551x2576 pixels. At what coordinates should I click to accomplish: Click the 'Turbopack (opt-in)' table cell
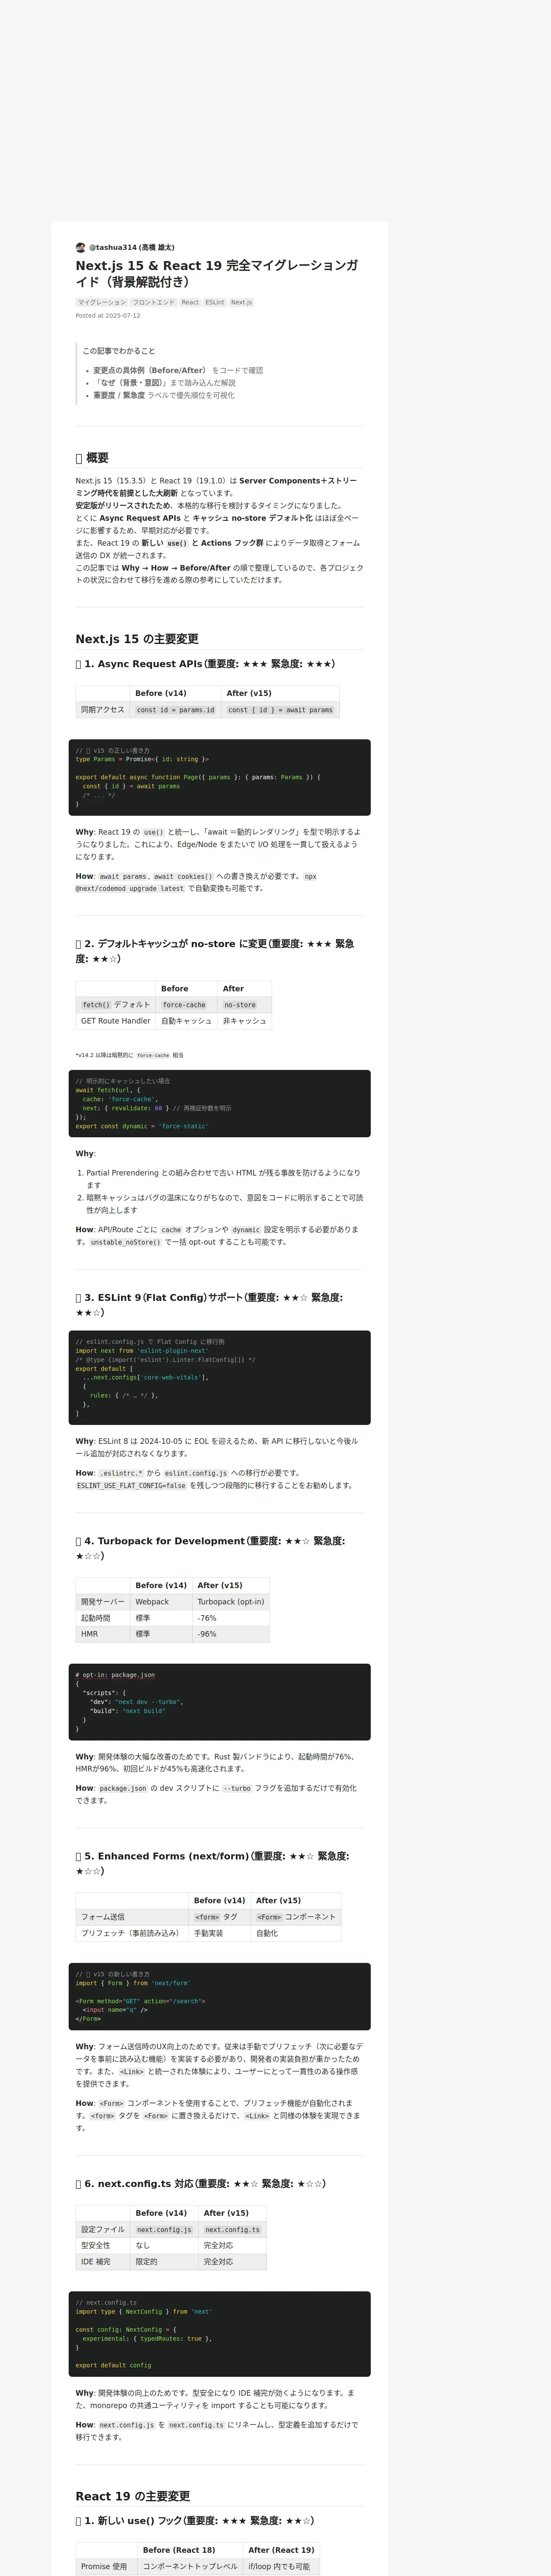tap(231, 1602)
